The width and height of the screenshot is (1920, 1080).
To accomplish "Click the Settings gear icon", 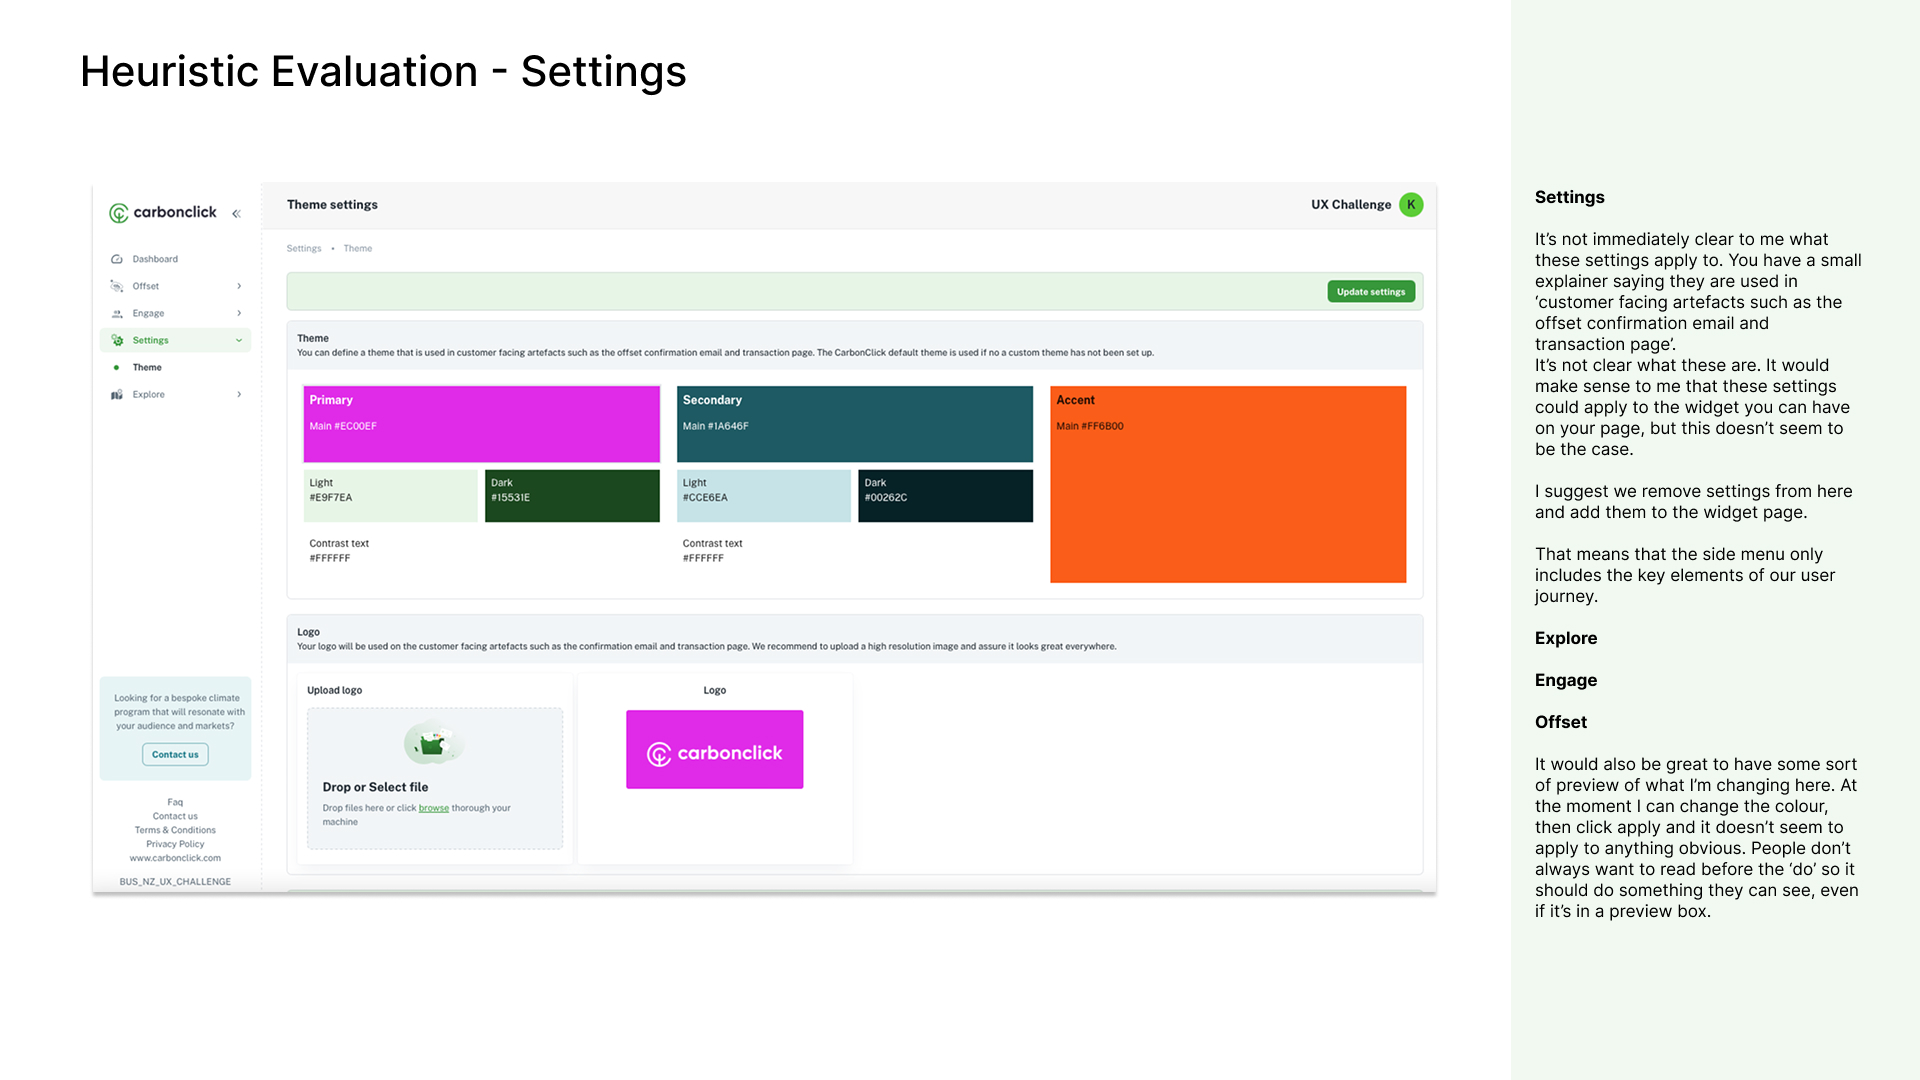I will [x=117, y=340].
